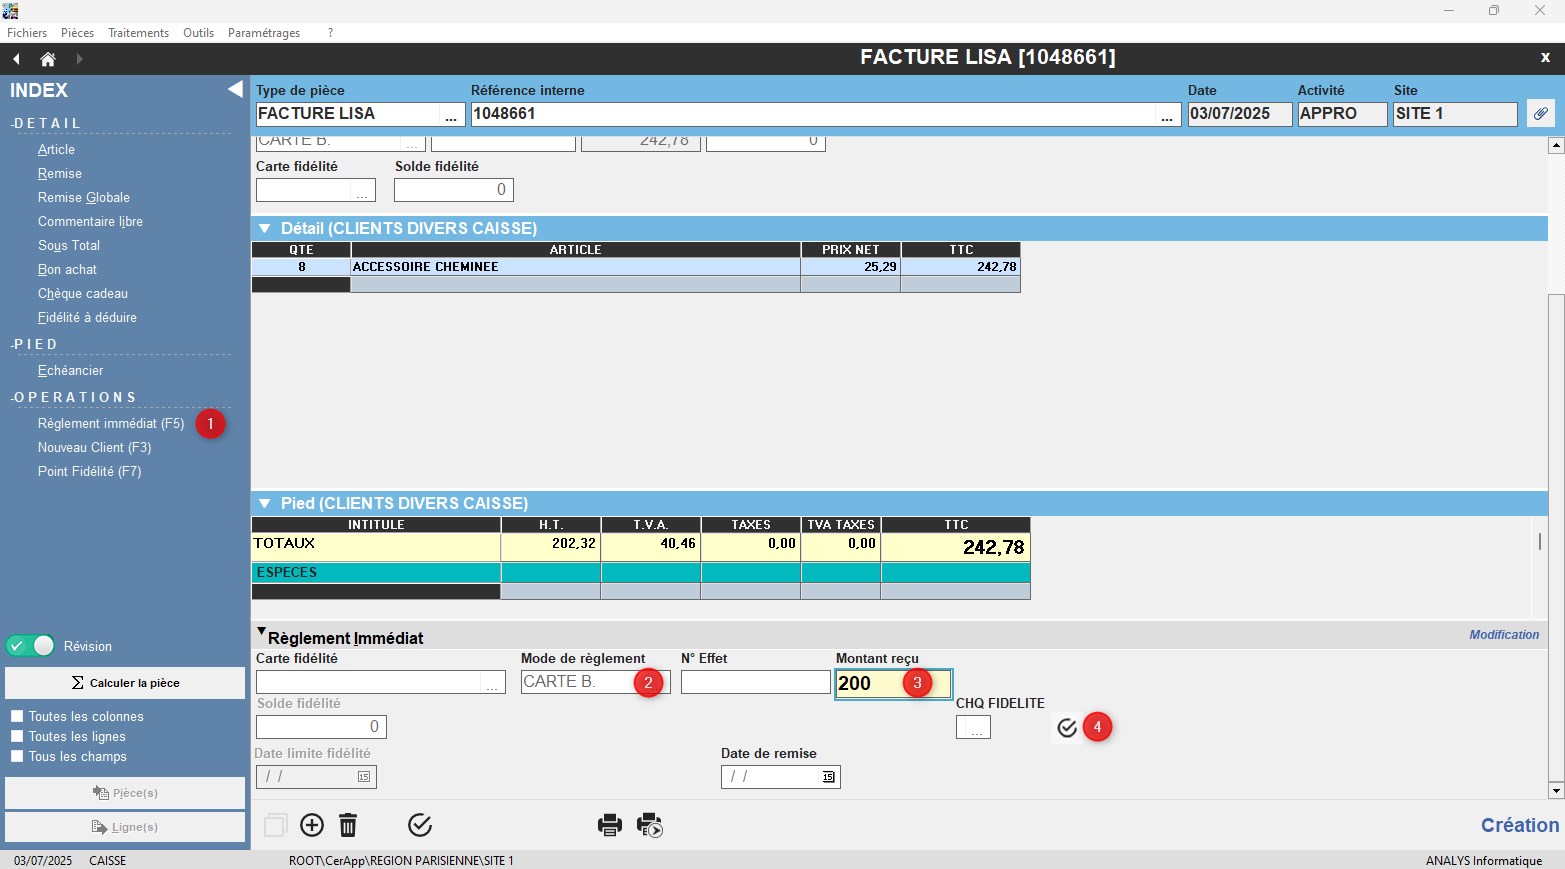The width and height of the screenshot is (1565, 869).
Task: Open calendar for Date de remise
Action: coord(828,777)
